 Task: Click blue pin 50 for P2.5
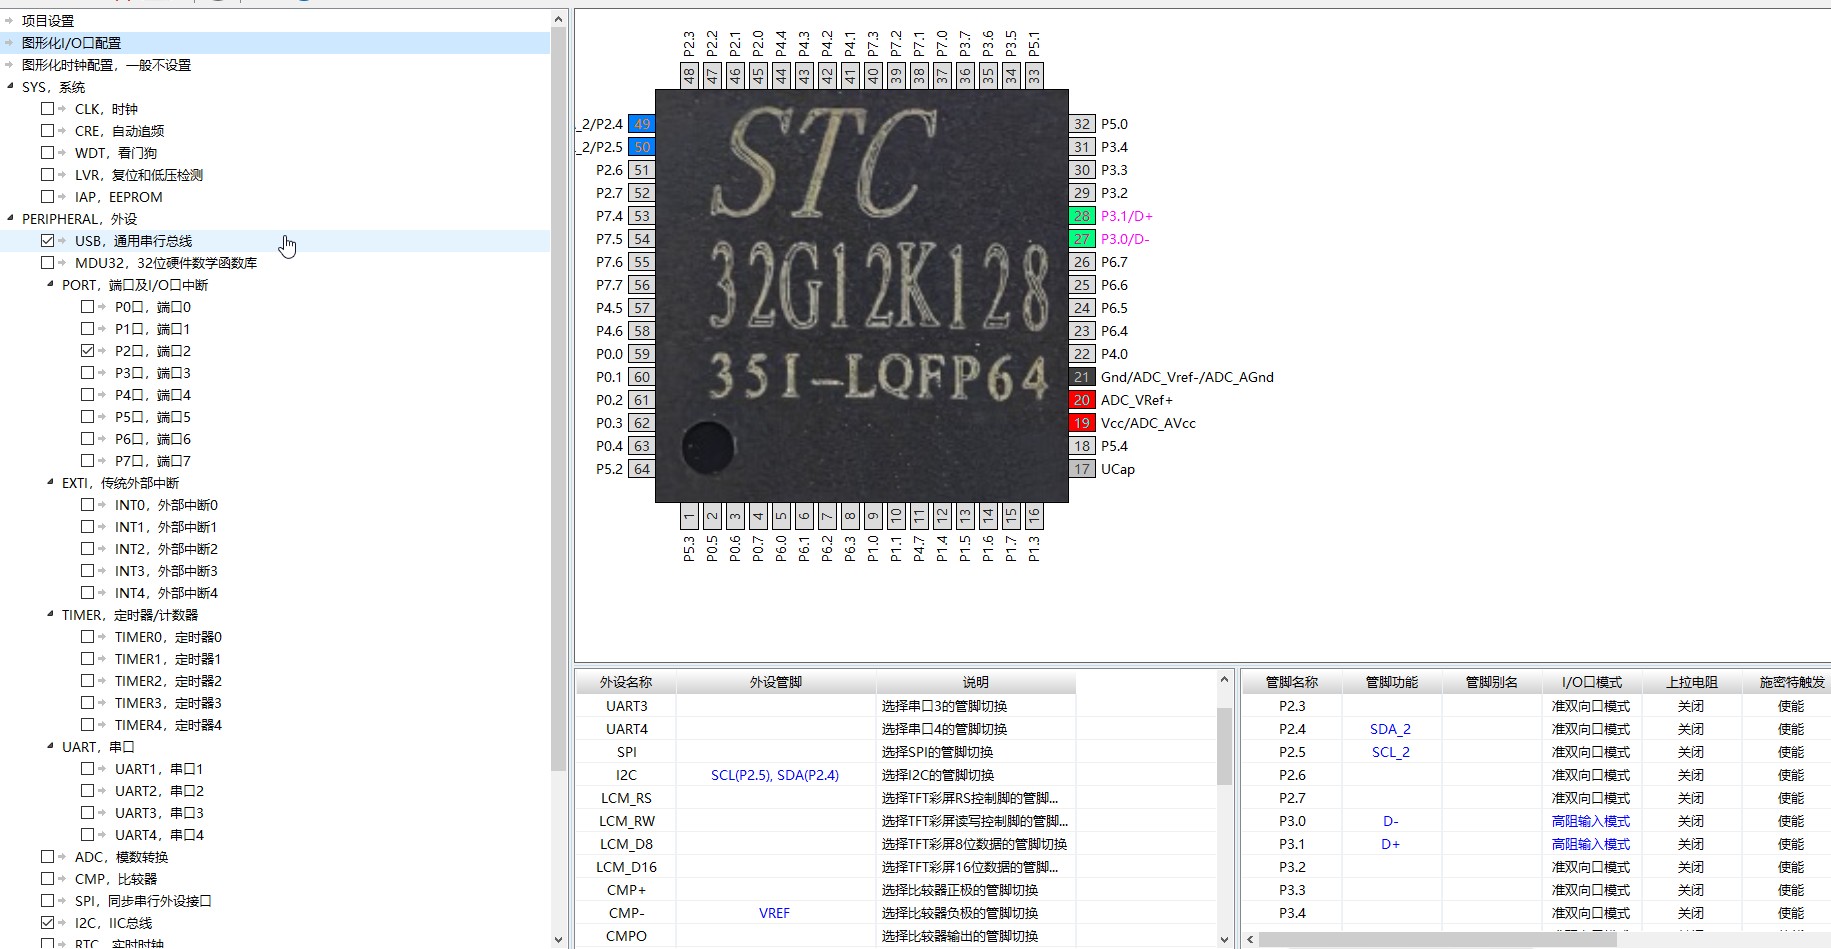(641, 147)
